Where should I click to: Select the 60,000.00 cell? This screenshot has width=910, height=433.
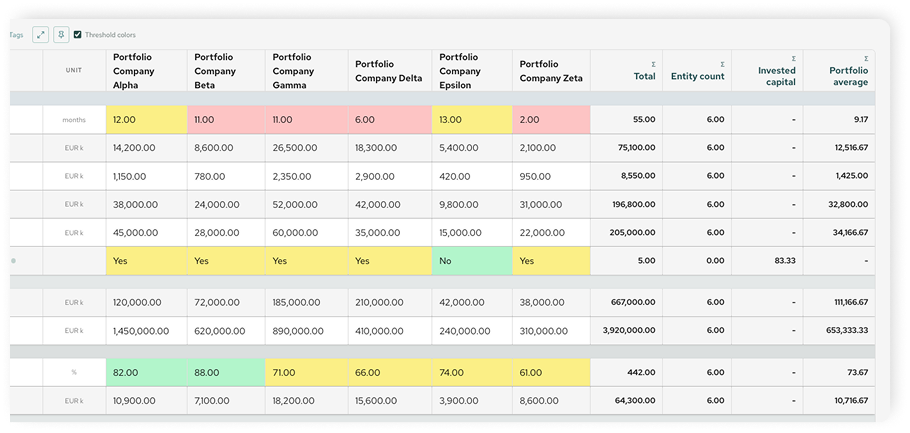(x=306, y=233)
